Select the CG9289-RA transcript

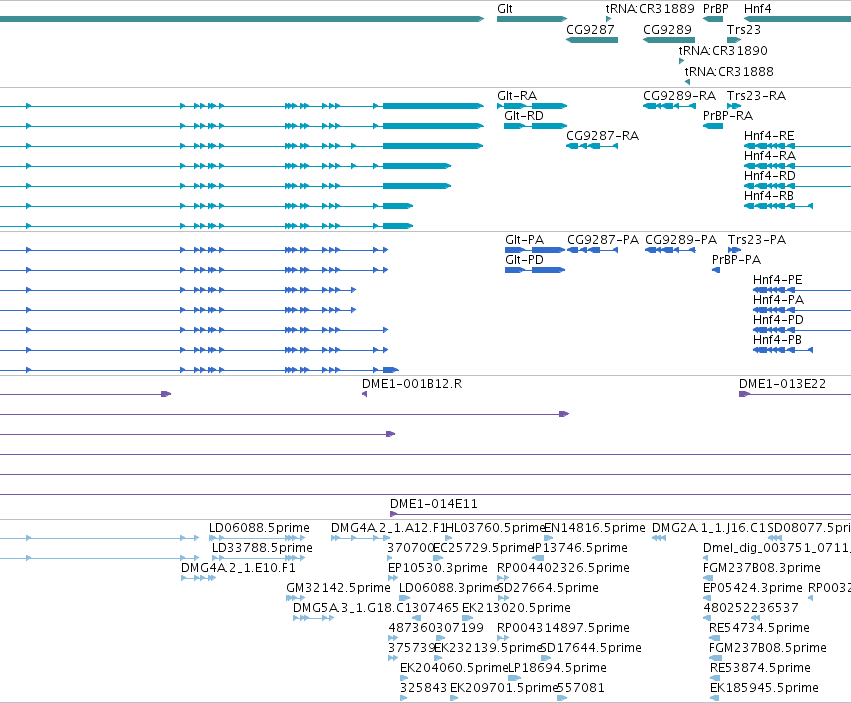(669, 106)
